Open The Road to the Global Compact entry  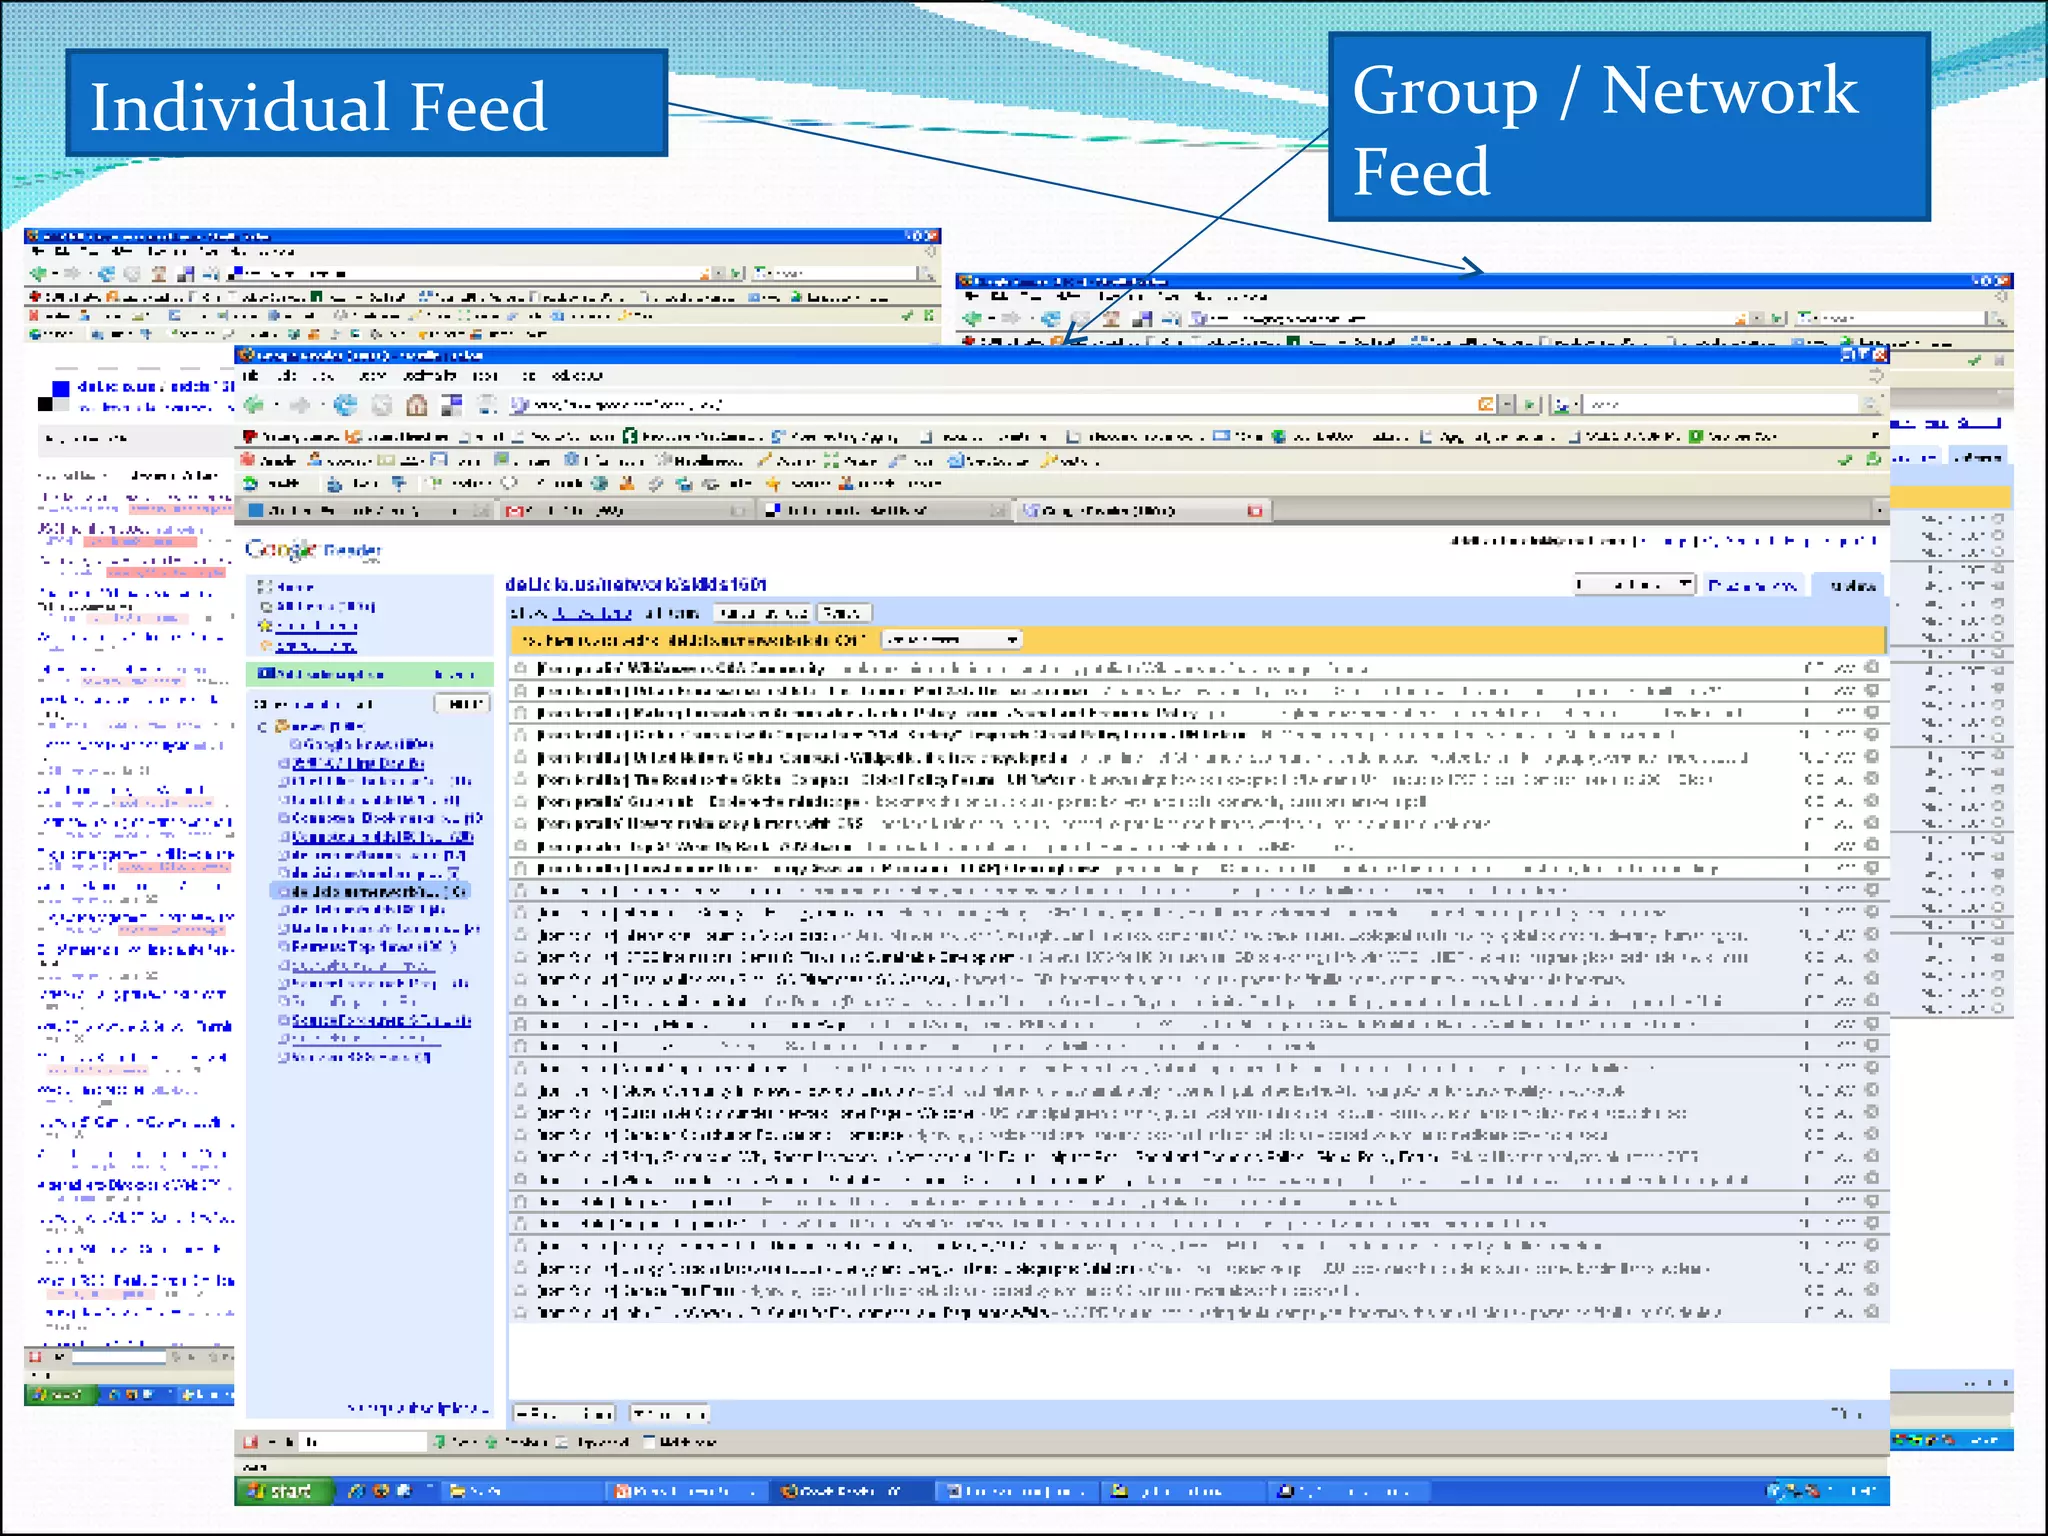tap(1197, 779)
